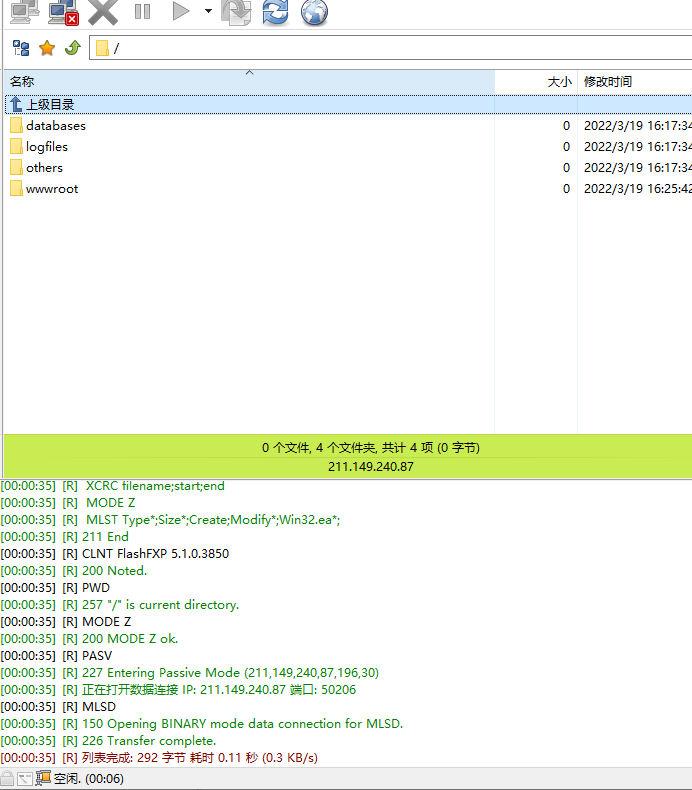Screen dimensions: 692x790
Task: Sort by the 大小 column header
Action: [x=559, y=82]
